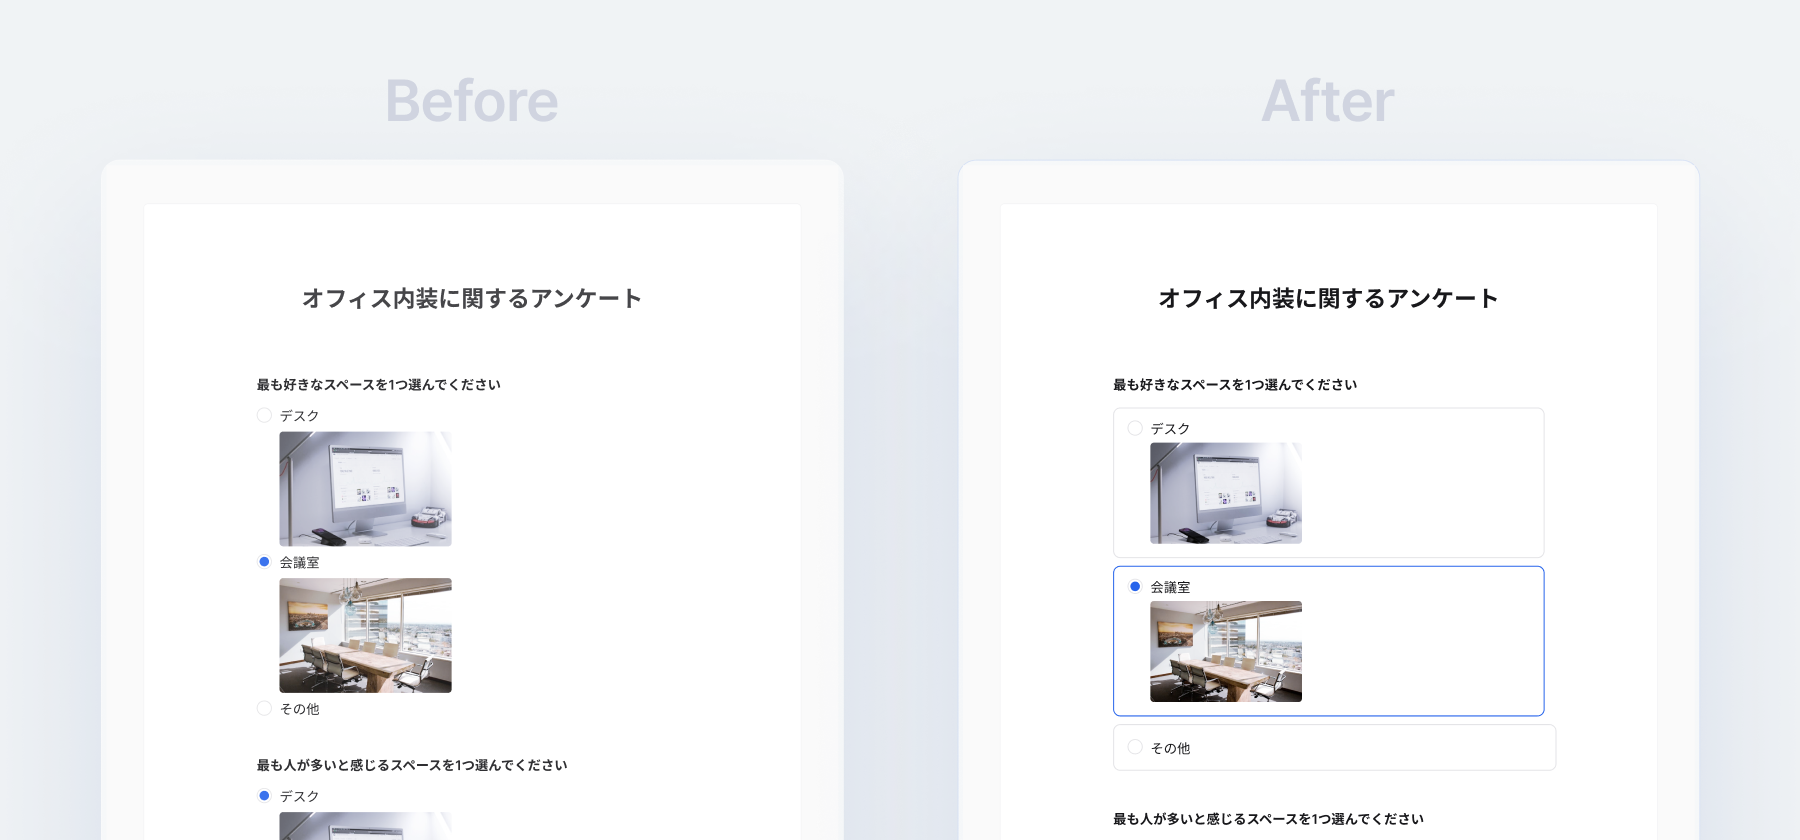Click the その他 label text in Before panel
This screenshot has width=1800, height=840.
tap(300, 709)
